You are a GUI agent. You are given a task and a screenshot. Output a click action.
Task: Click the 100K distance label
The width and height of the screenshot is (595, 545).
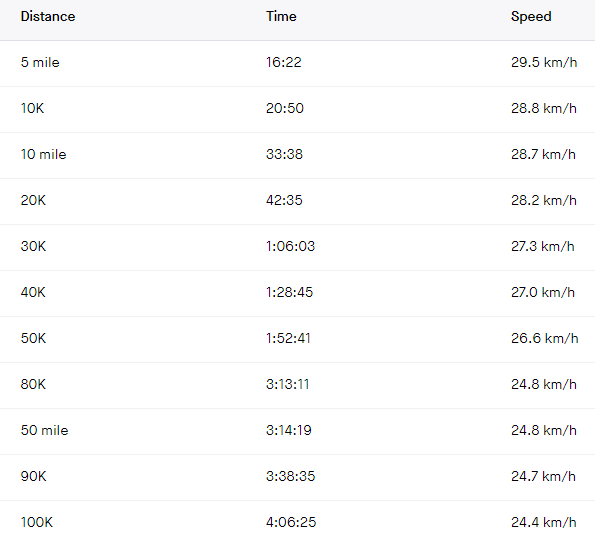coord(37,522)
